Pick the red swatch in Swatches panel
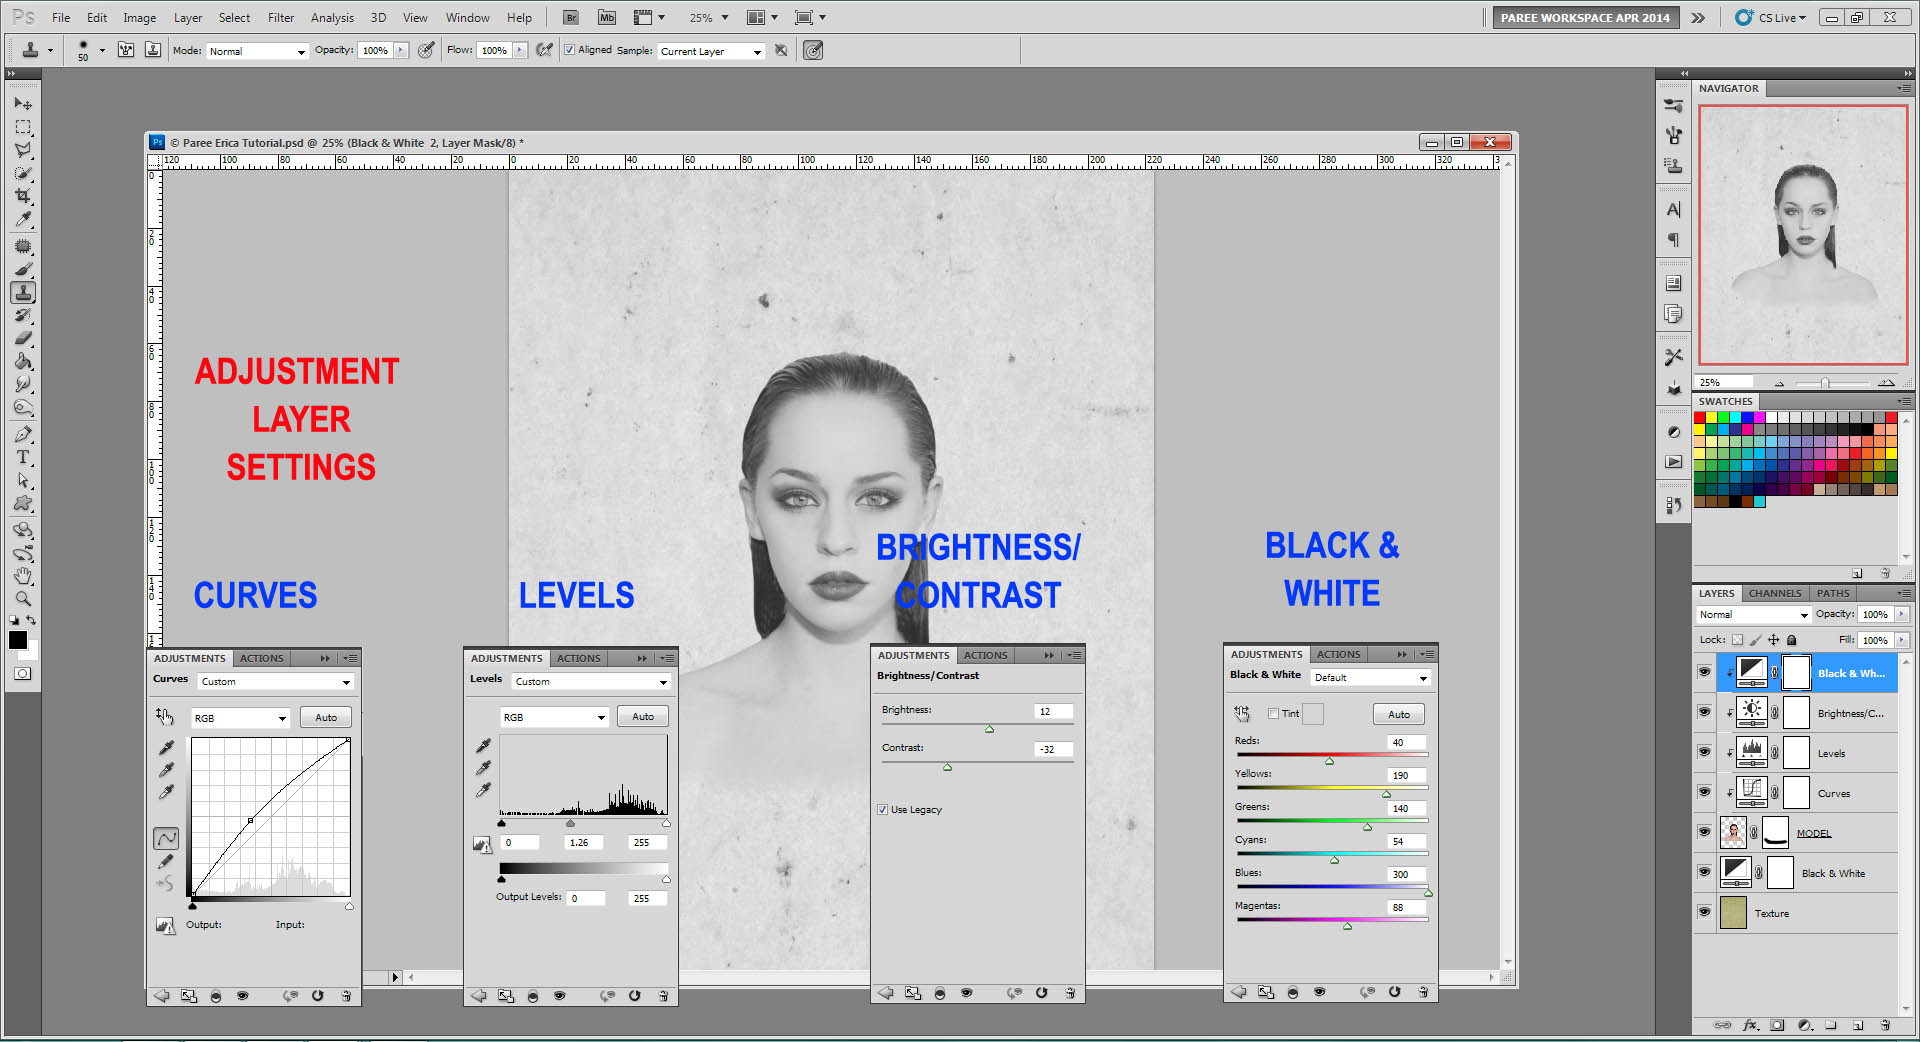1920x1042 pixels. point(1700,418)
